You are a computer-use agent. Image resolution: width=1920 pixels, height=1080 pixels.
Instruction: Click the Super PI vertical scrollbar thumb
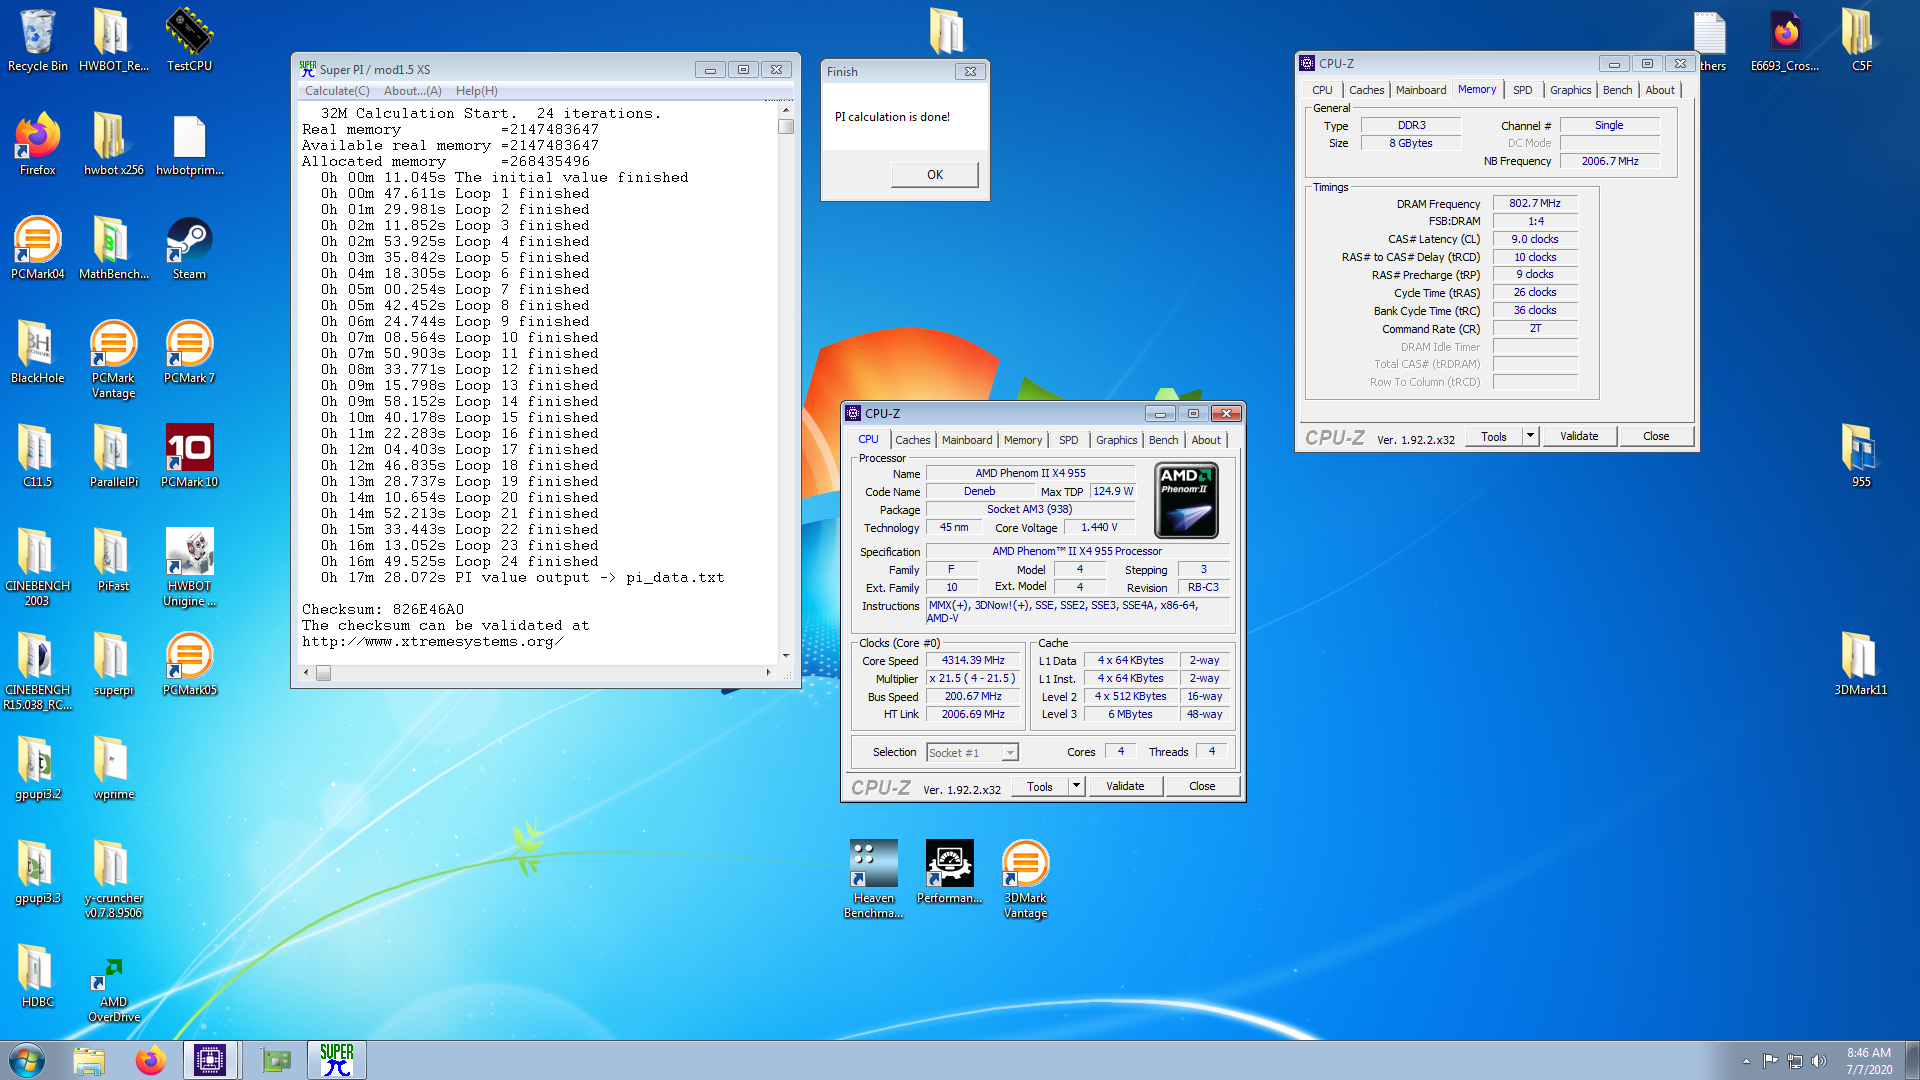pyautogui.click(x=786, y=127)
